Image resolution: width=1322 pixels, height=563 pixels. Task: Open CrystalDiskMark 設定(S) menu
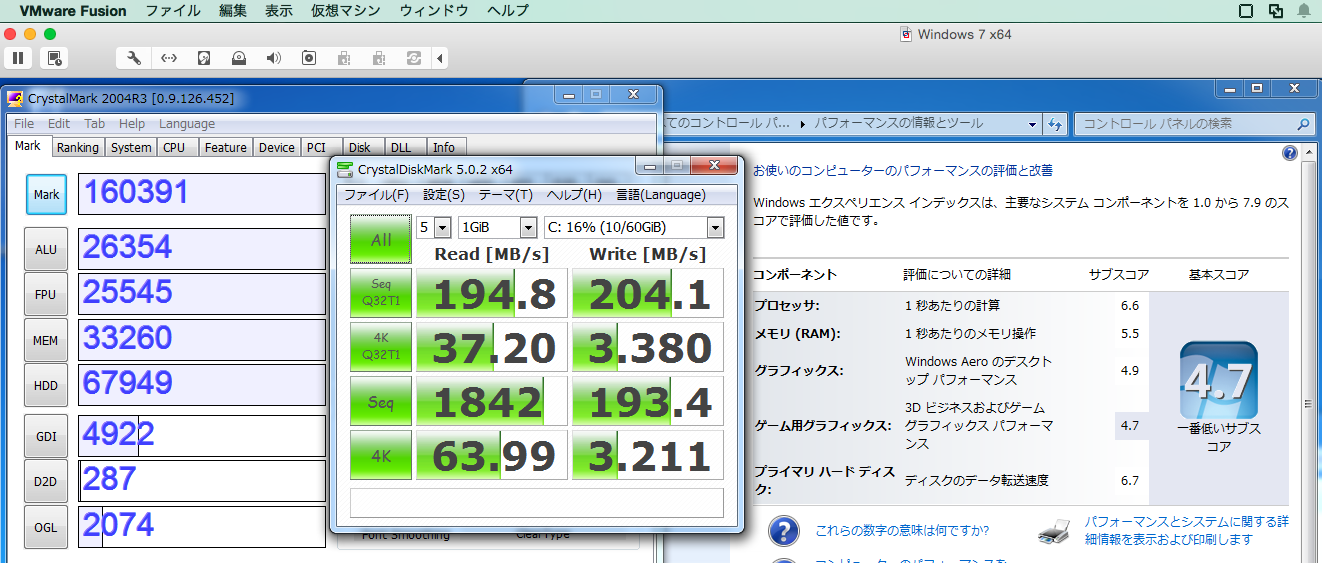[x=444, y=195]
